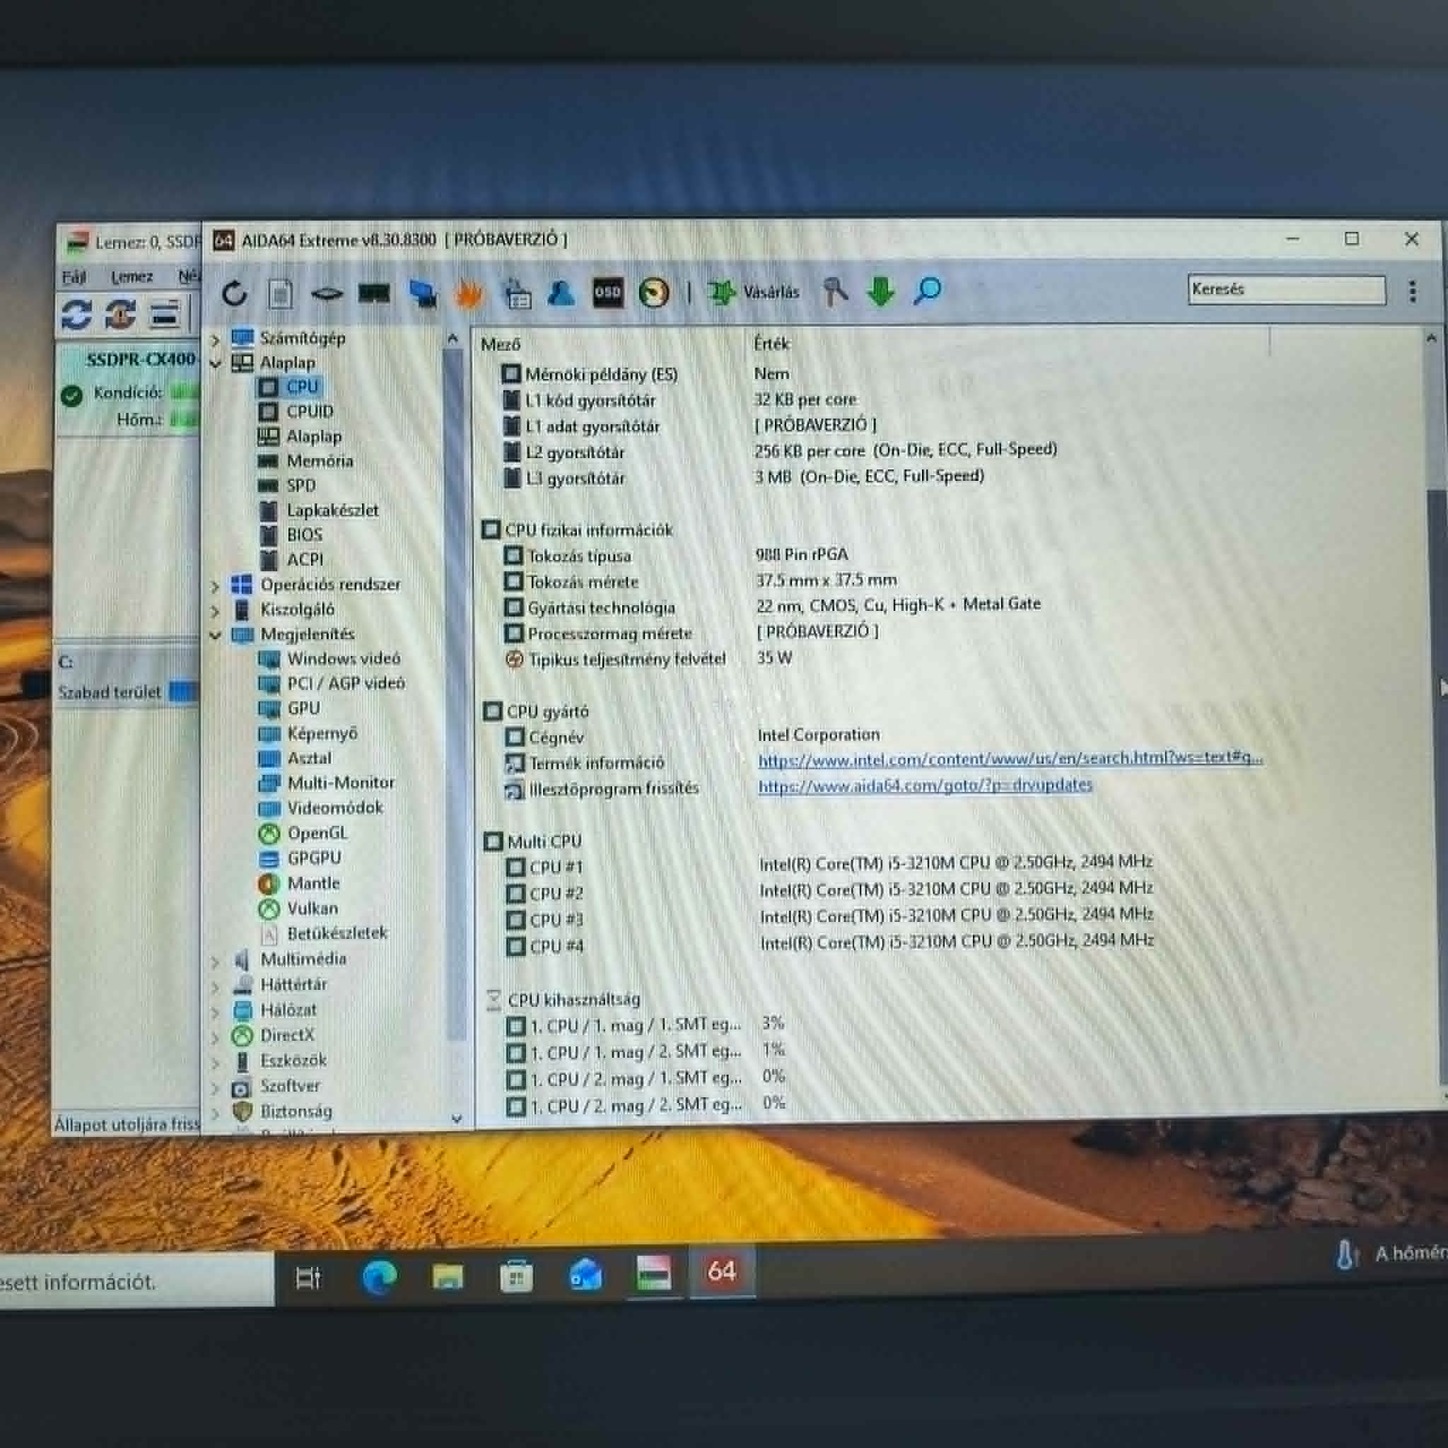The width and height of the screenshot is (1448, 1448).
Task: Open the aida64.com driver updates link
Action: pos(925,785)
